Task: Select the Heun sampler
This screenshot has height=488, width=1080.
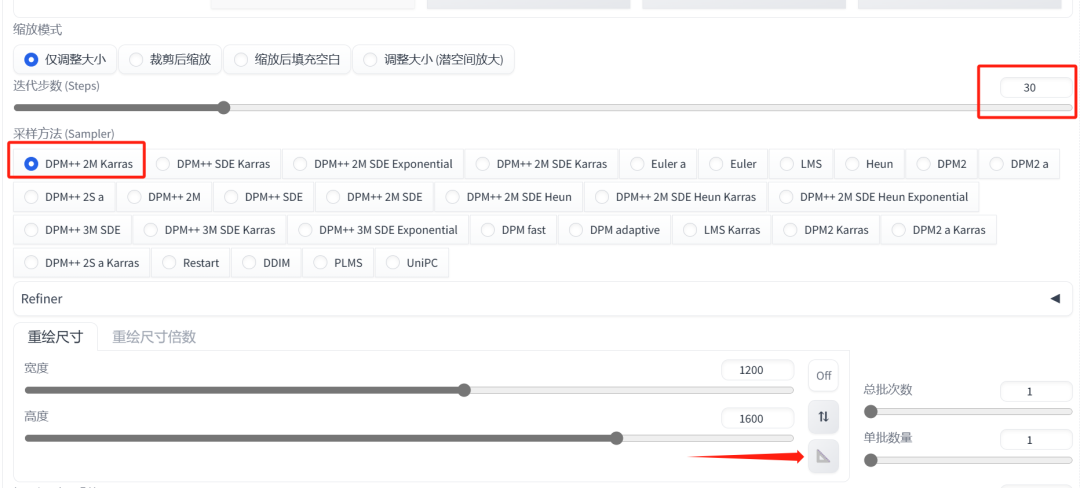Action: [x=869, y=164]
